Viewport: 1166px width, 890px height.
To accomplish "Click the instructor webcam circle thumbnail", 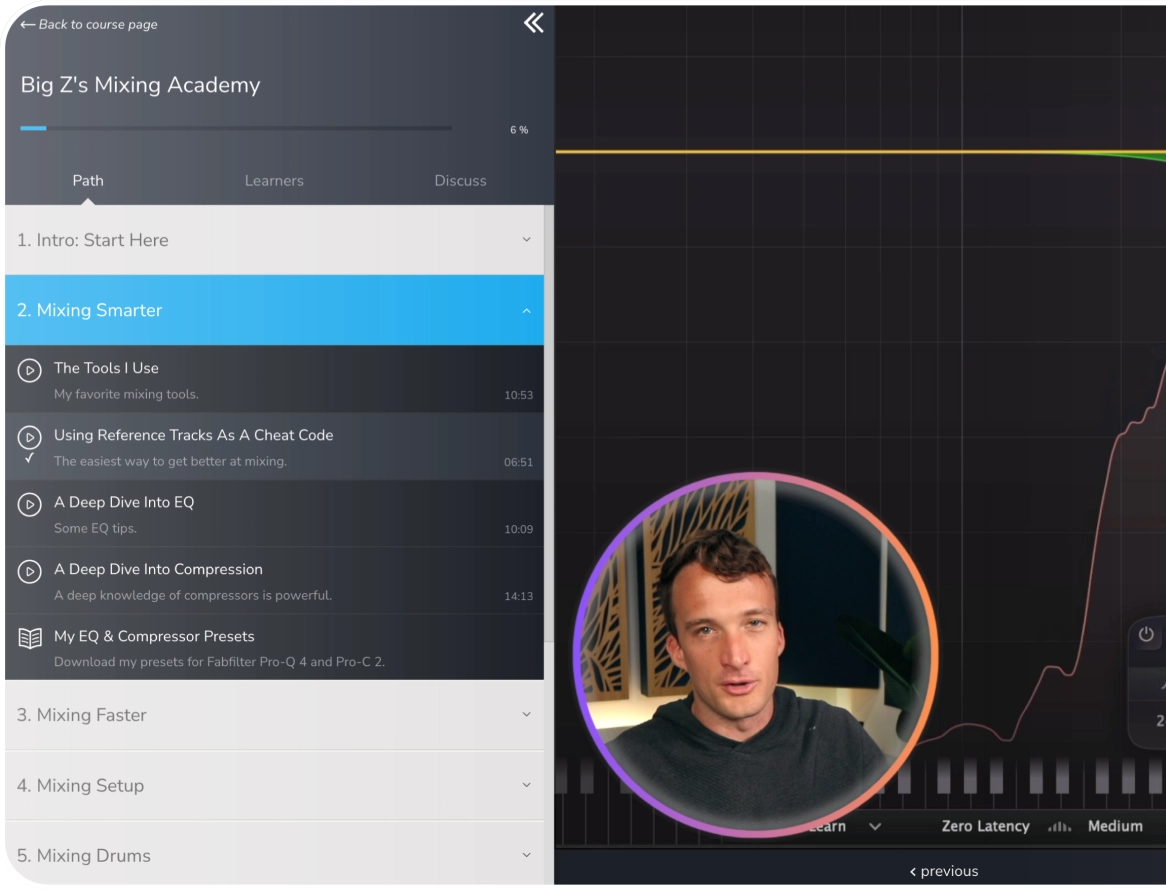I will [x=754, y=655].
